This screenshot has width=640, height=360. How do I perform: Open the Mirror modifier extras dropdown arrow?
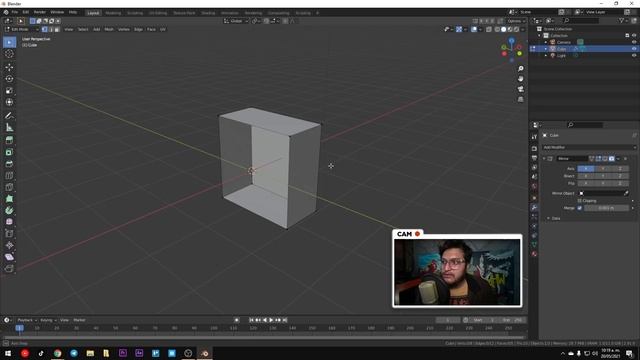coord(618,158)
